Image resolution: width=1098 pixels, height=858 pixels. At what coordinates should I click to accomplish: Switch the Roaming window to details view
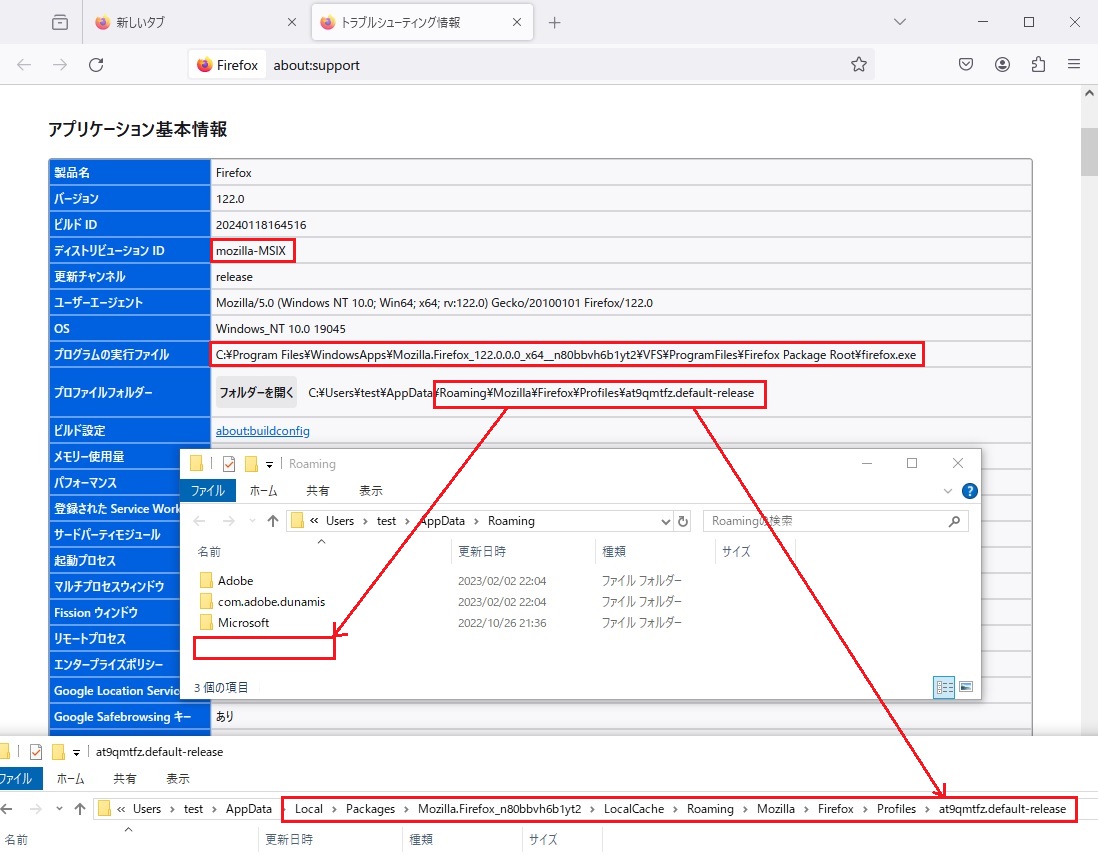944,687
